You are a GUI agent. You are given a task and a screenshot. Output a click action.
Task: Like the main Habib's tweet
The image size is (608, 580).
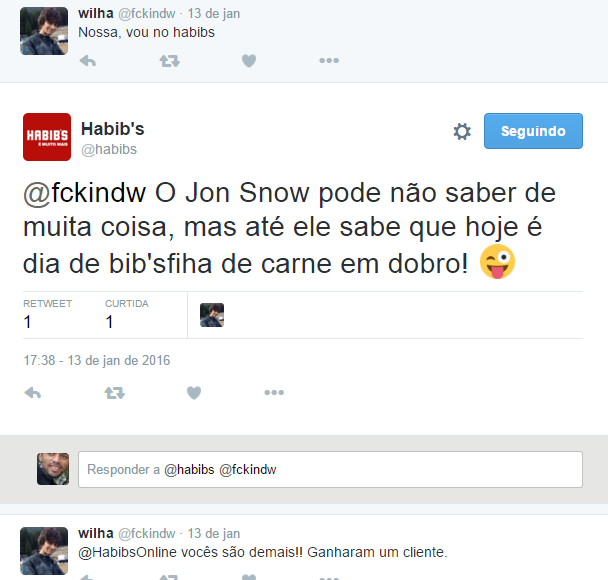click(194, 393)
